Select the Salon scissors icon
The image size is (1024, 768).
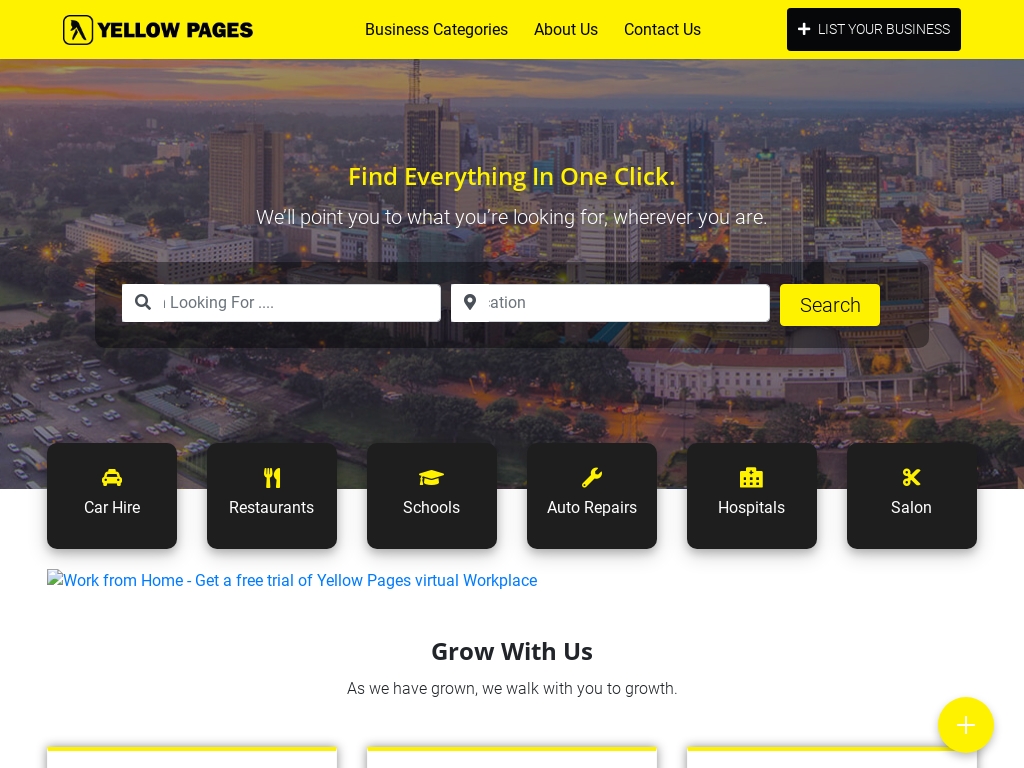click(x=911, y=478)
